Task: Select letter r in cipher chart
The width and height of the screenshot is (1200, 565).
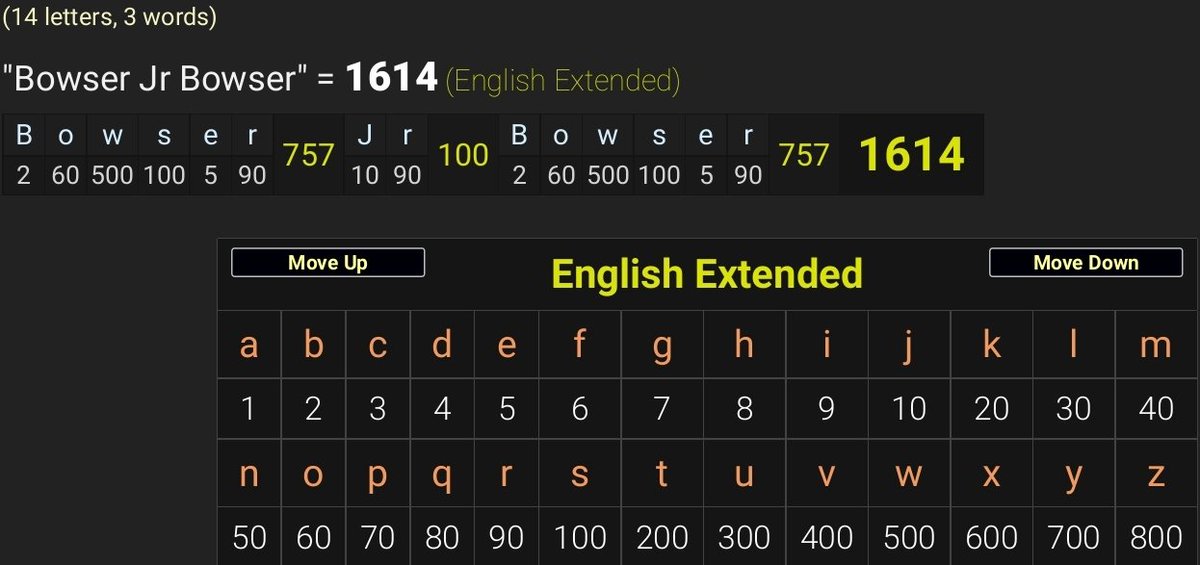Action: [506, 474]
